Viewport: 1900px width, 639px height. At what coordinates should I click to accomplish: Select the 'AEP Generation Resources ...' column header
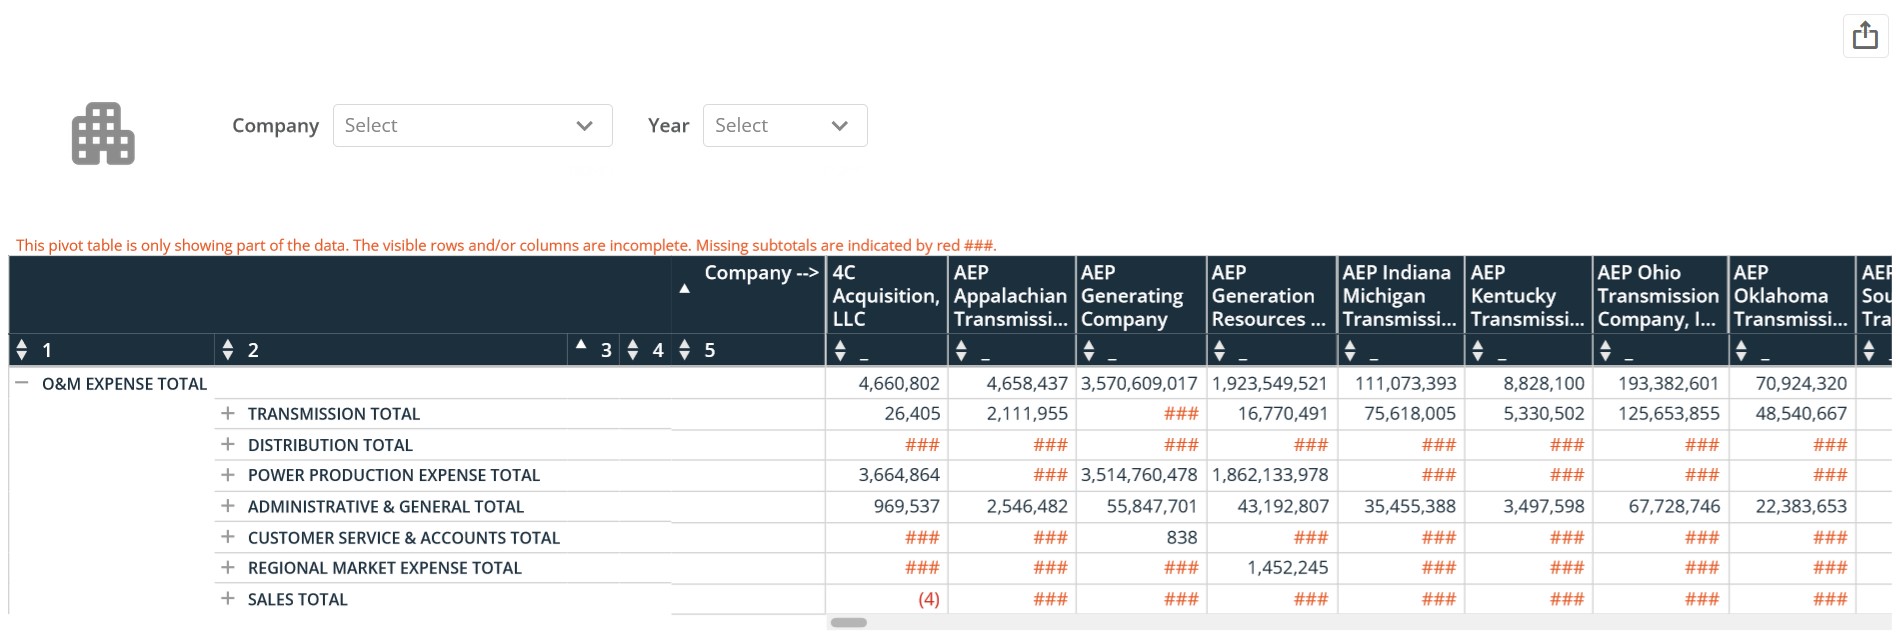click(x=1271, y=295)
